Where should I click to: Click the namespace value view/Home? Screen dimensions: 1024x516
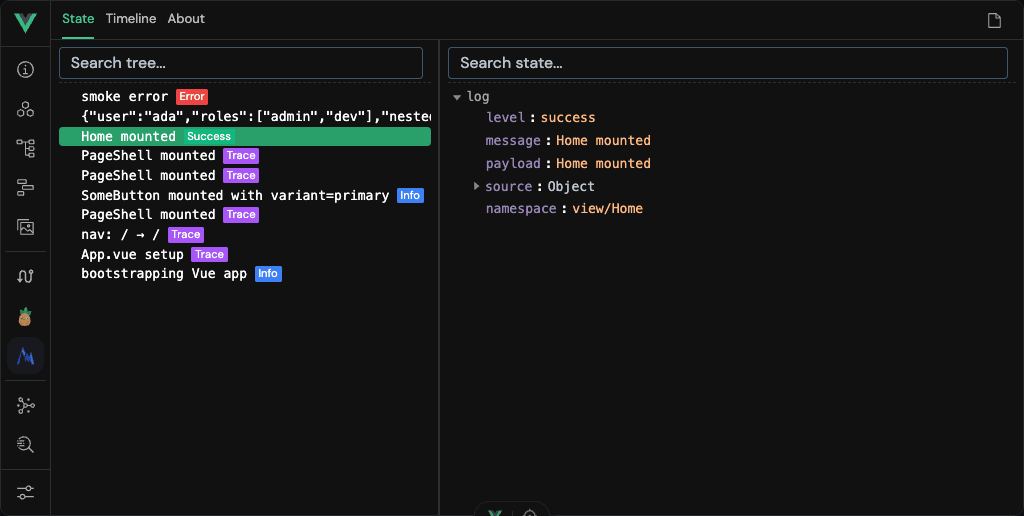point(608,208)
